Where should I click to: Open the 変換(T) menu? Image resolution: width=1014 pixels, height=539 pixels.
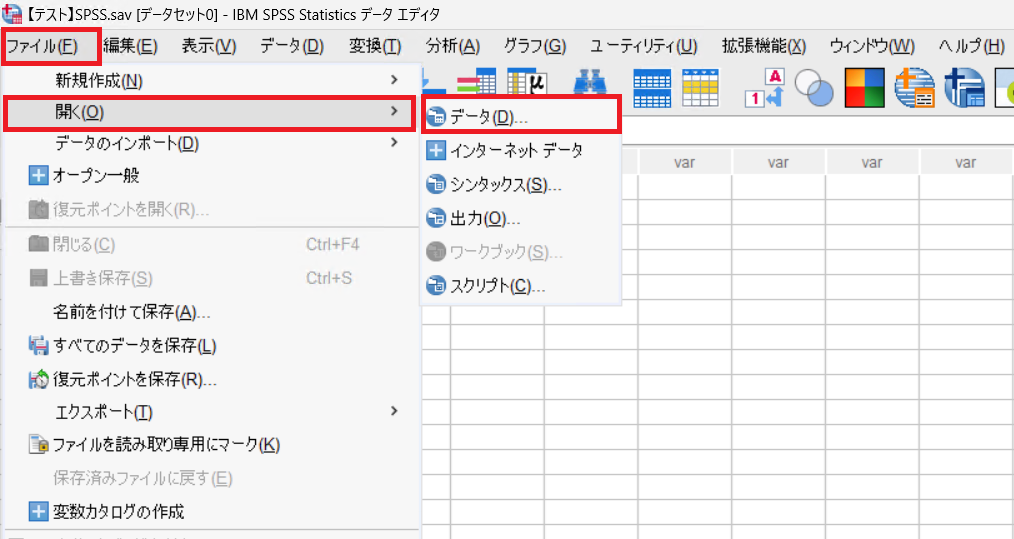coord(375,47)
